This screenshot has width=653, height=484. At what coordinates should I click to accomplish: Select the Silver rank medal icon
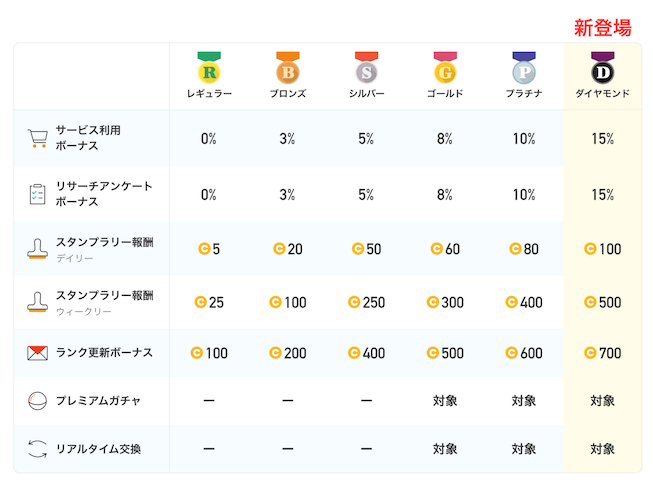pos(366,68)
